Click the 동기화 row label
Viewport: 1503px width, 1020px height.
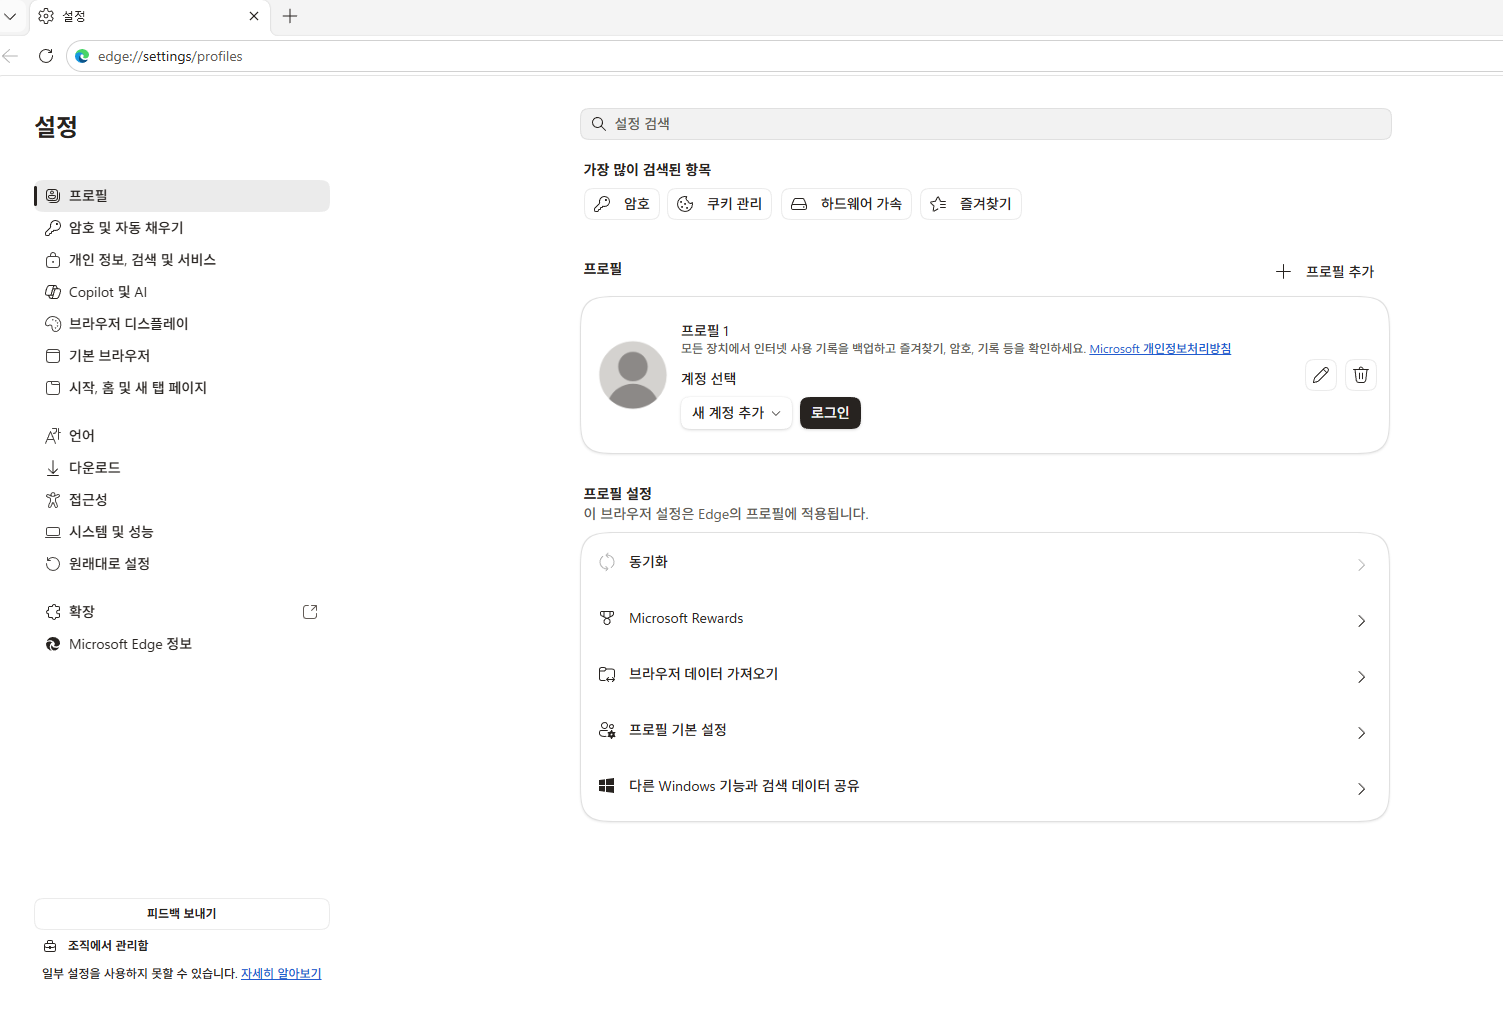point(648,562)
